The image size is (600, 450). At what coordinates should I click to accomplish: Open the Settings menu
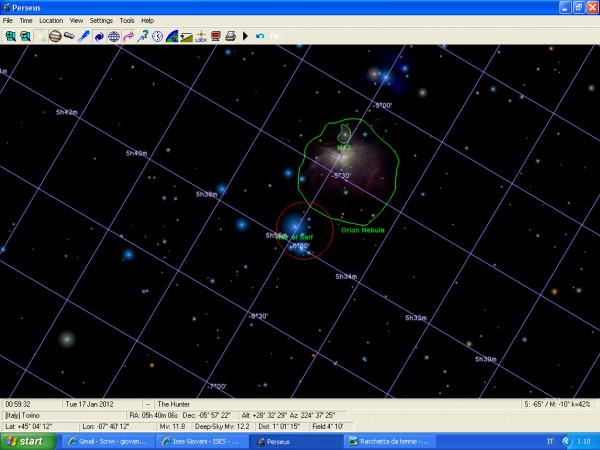(x=101, y=20)
